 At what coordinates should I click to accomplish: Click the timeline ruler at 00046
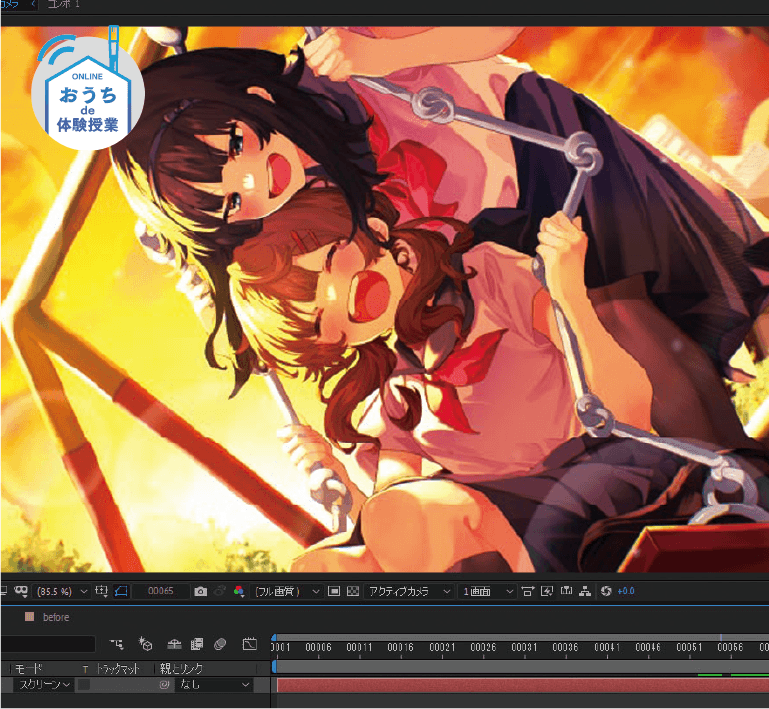tap(648, 648)
